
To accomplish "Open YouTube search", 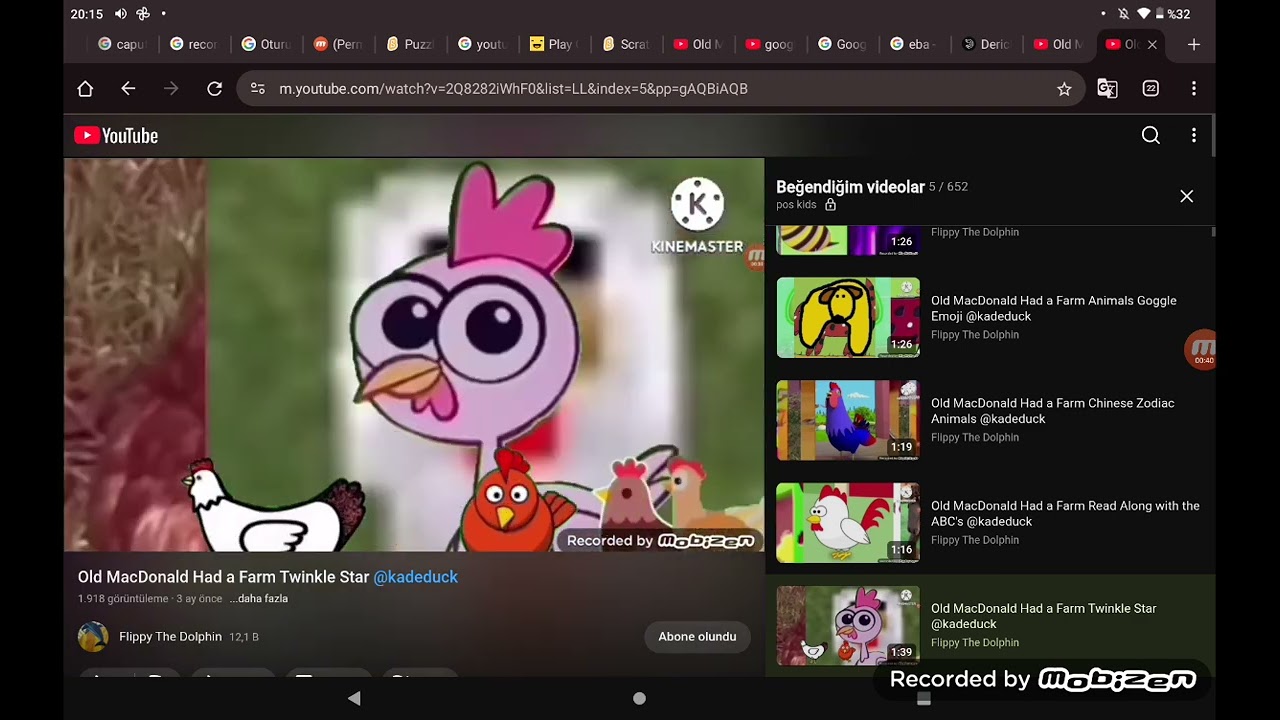I will 1151,136.
